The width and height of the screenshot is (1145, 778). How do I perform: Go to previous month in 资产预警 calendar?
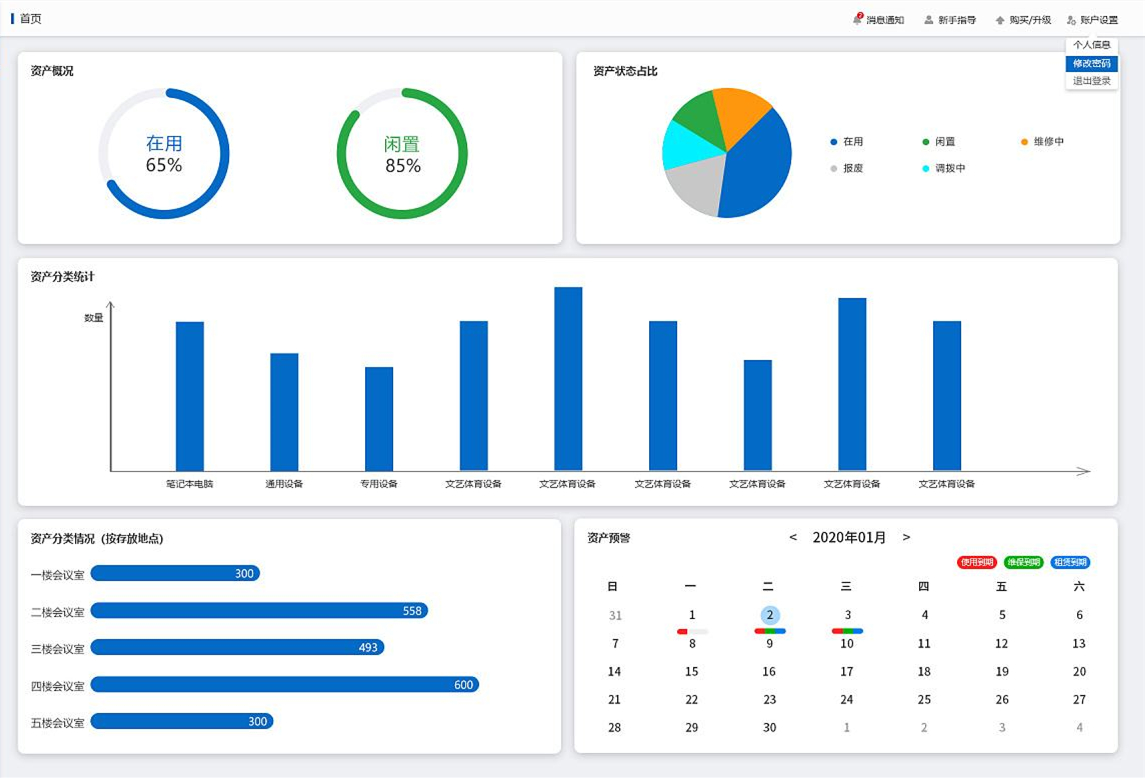[793, 537]
